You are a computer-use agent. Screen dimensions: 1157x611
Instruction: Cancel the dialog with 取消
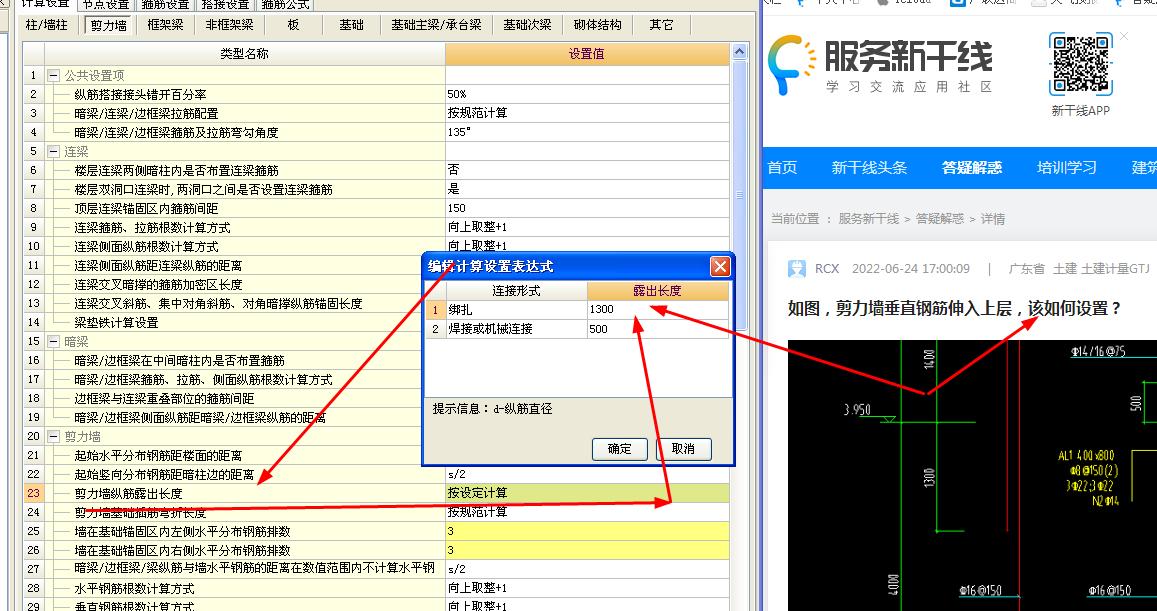pyautogui.click(x=684, y=449)
